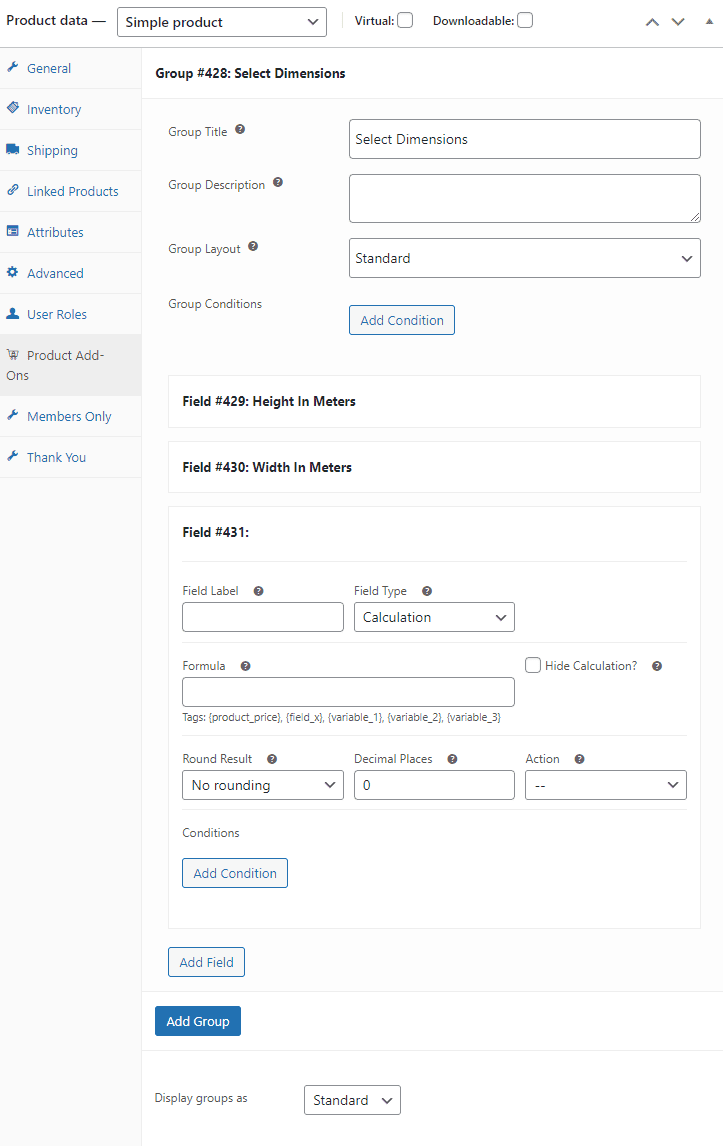Open the Round Result dropdown
723x1146 pixels.
262,785
